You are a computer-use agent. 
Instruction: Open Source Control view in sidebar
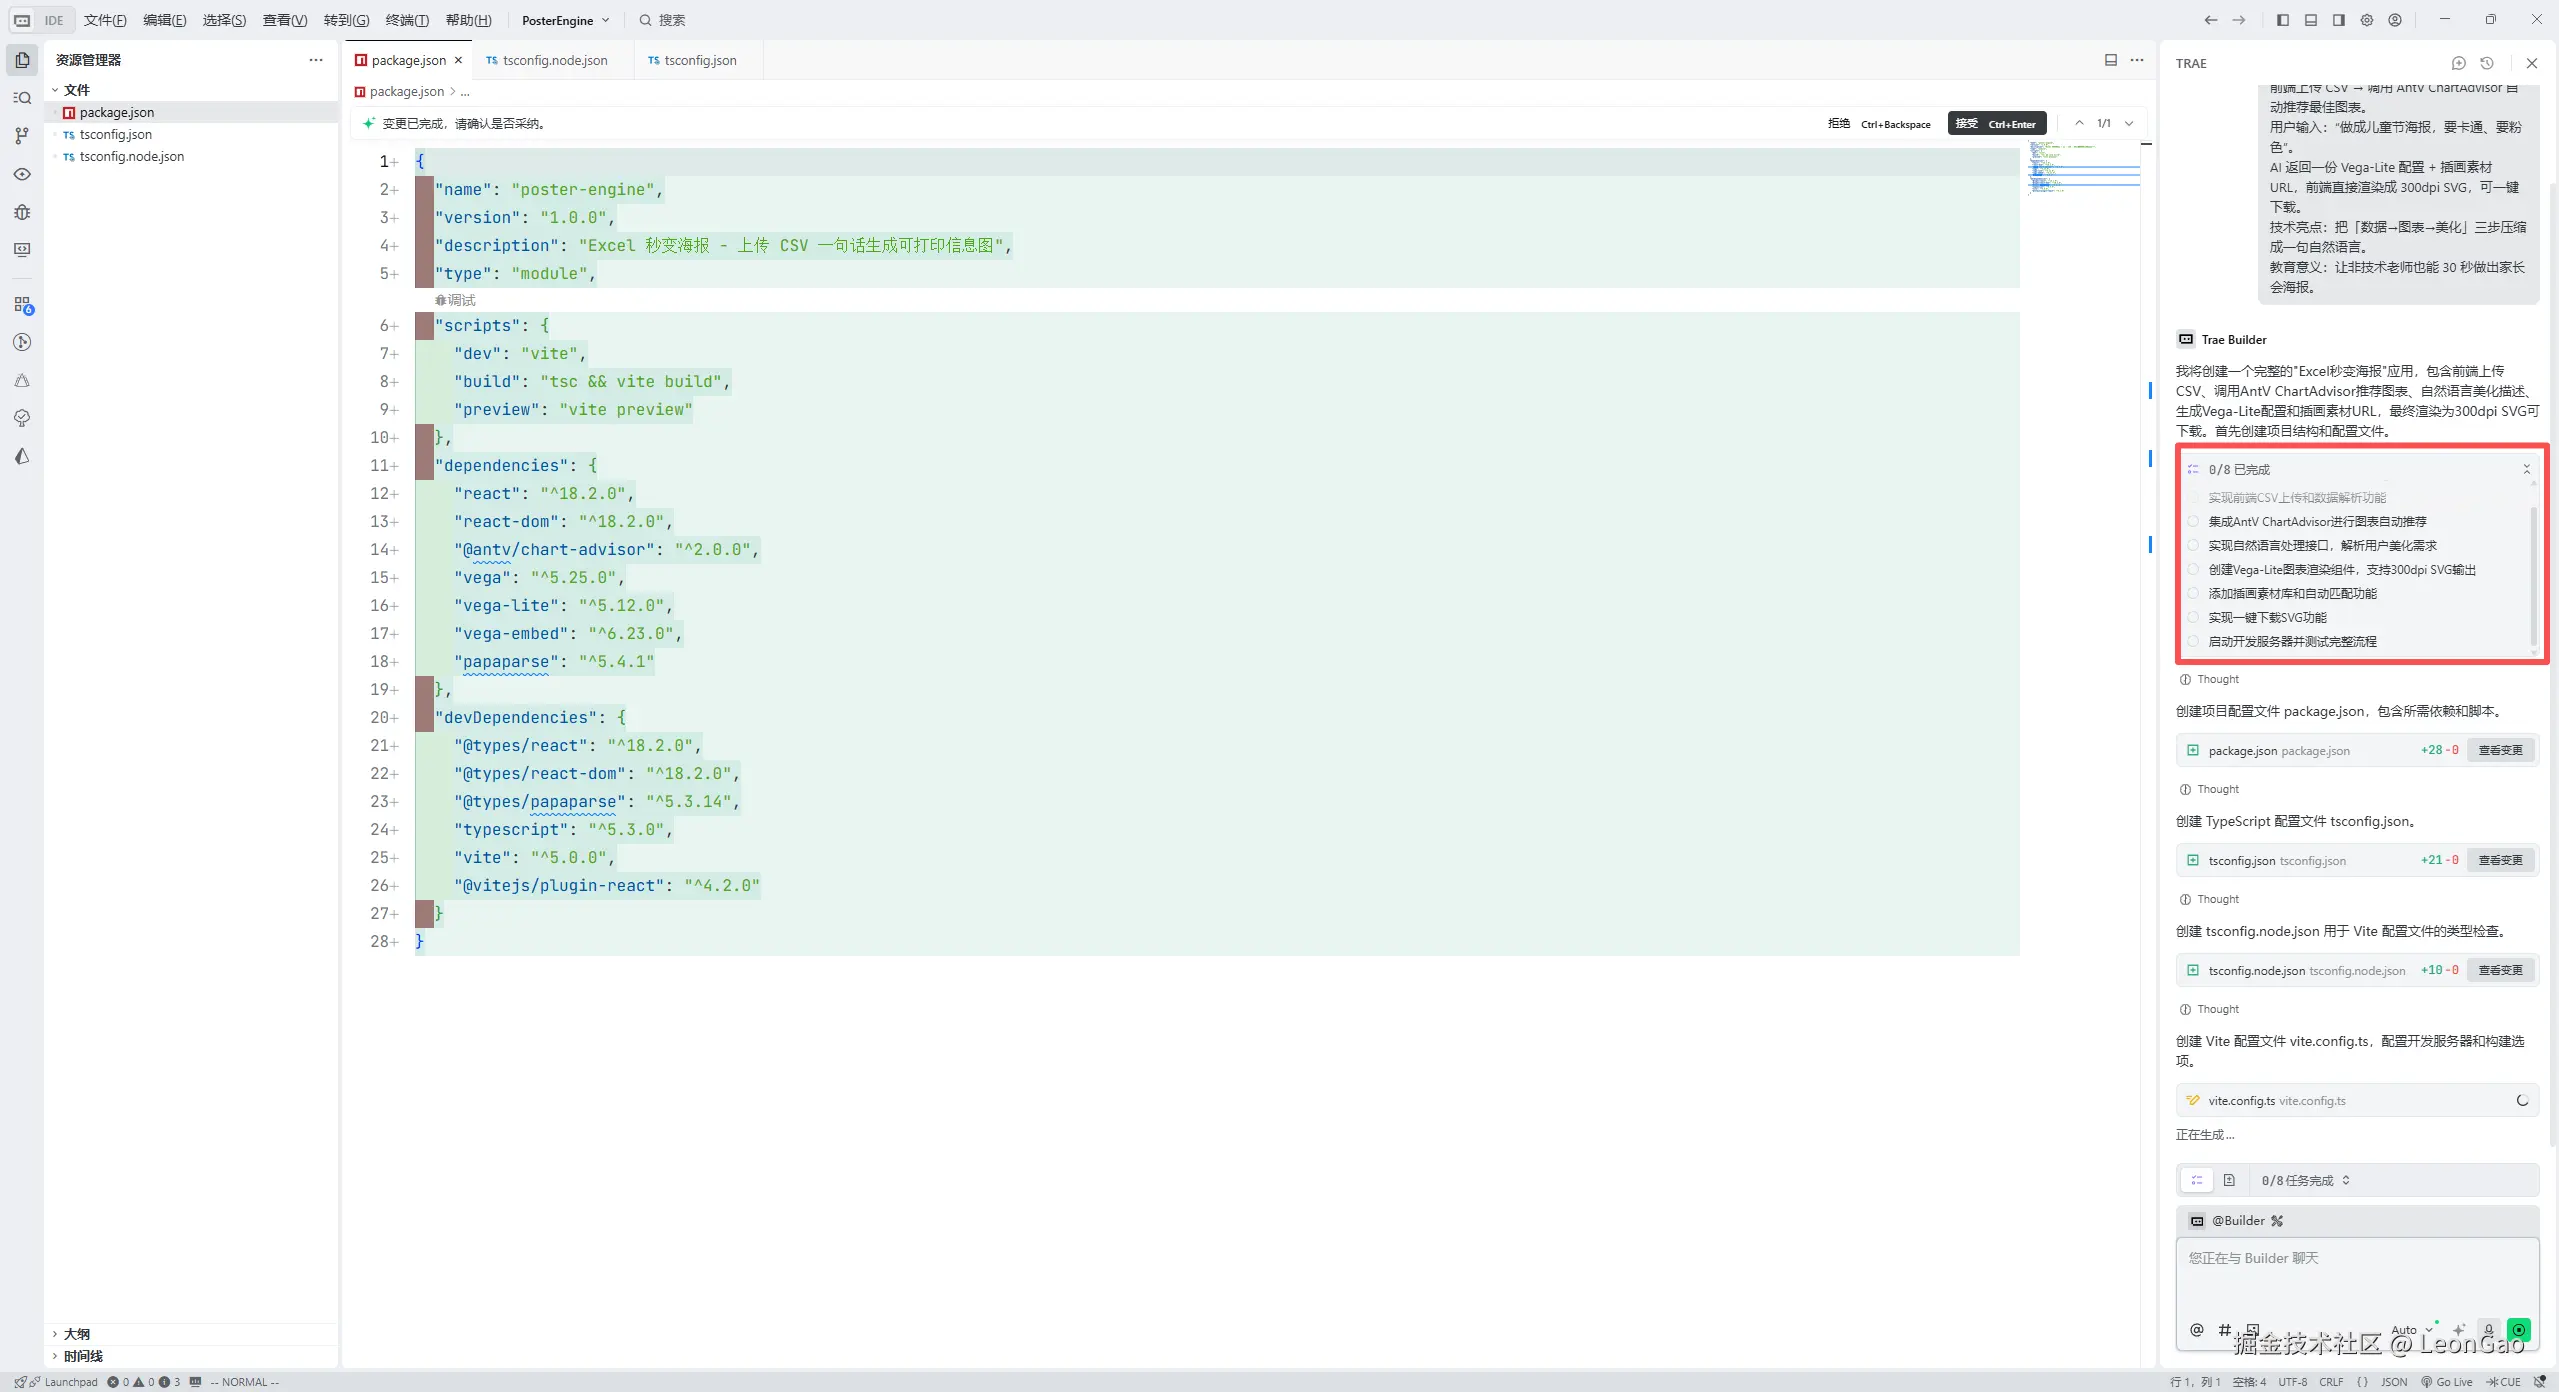click(x=22, y=136)
